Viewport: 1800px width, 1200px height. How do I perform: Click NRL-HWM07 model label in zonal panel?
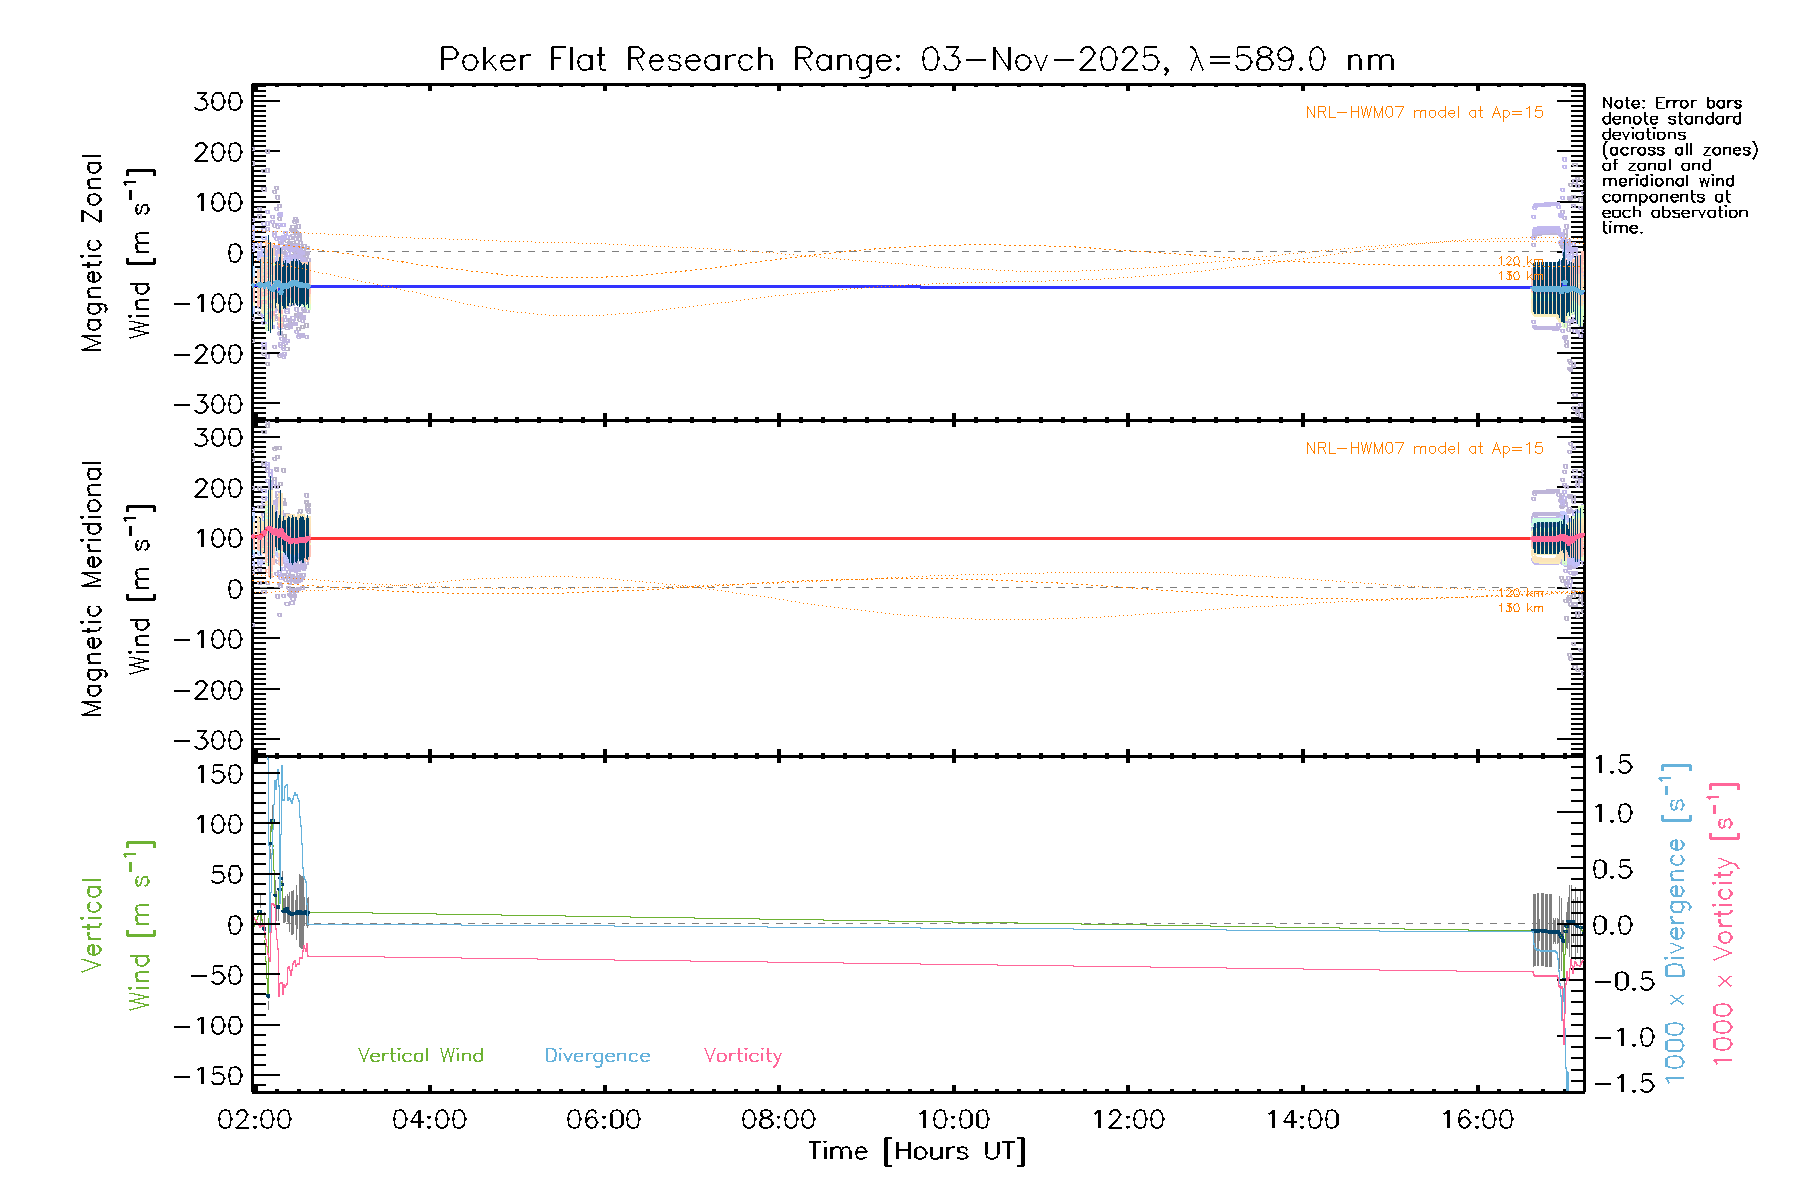coord(1424,113)
